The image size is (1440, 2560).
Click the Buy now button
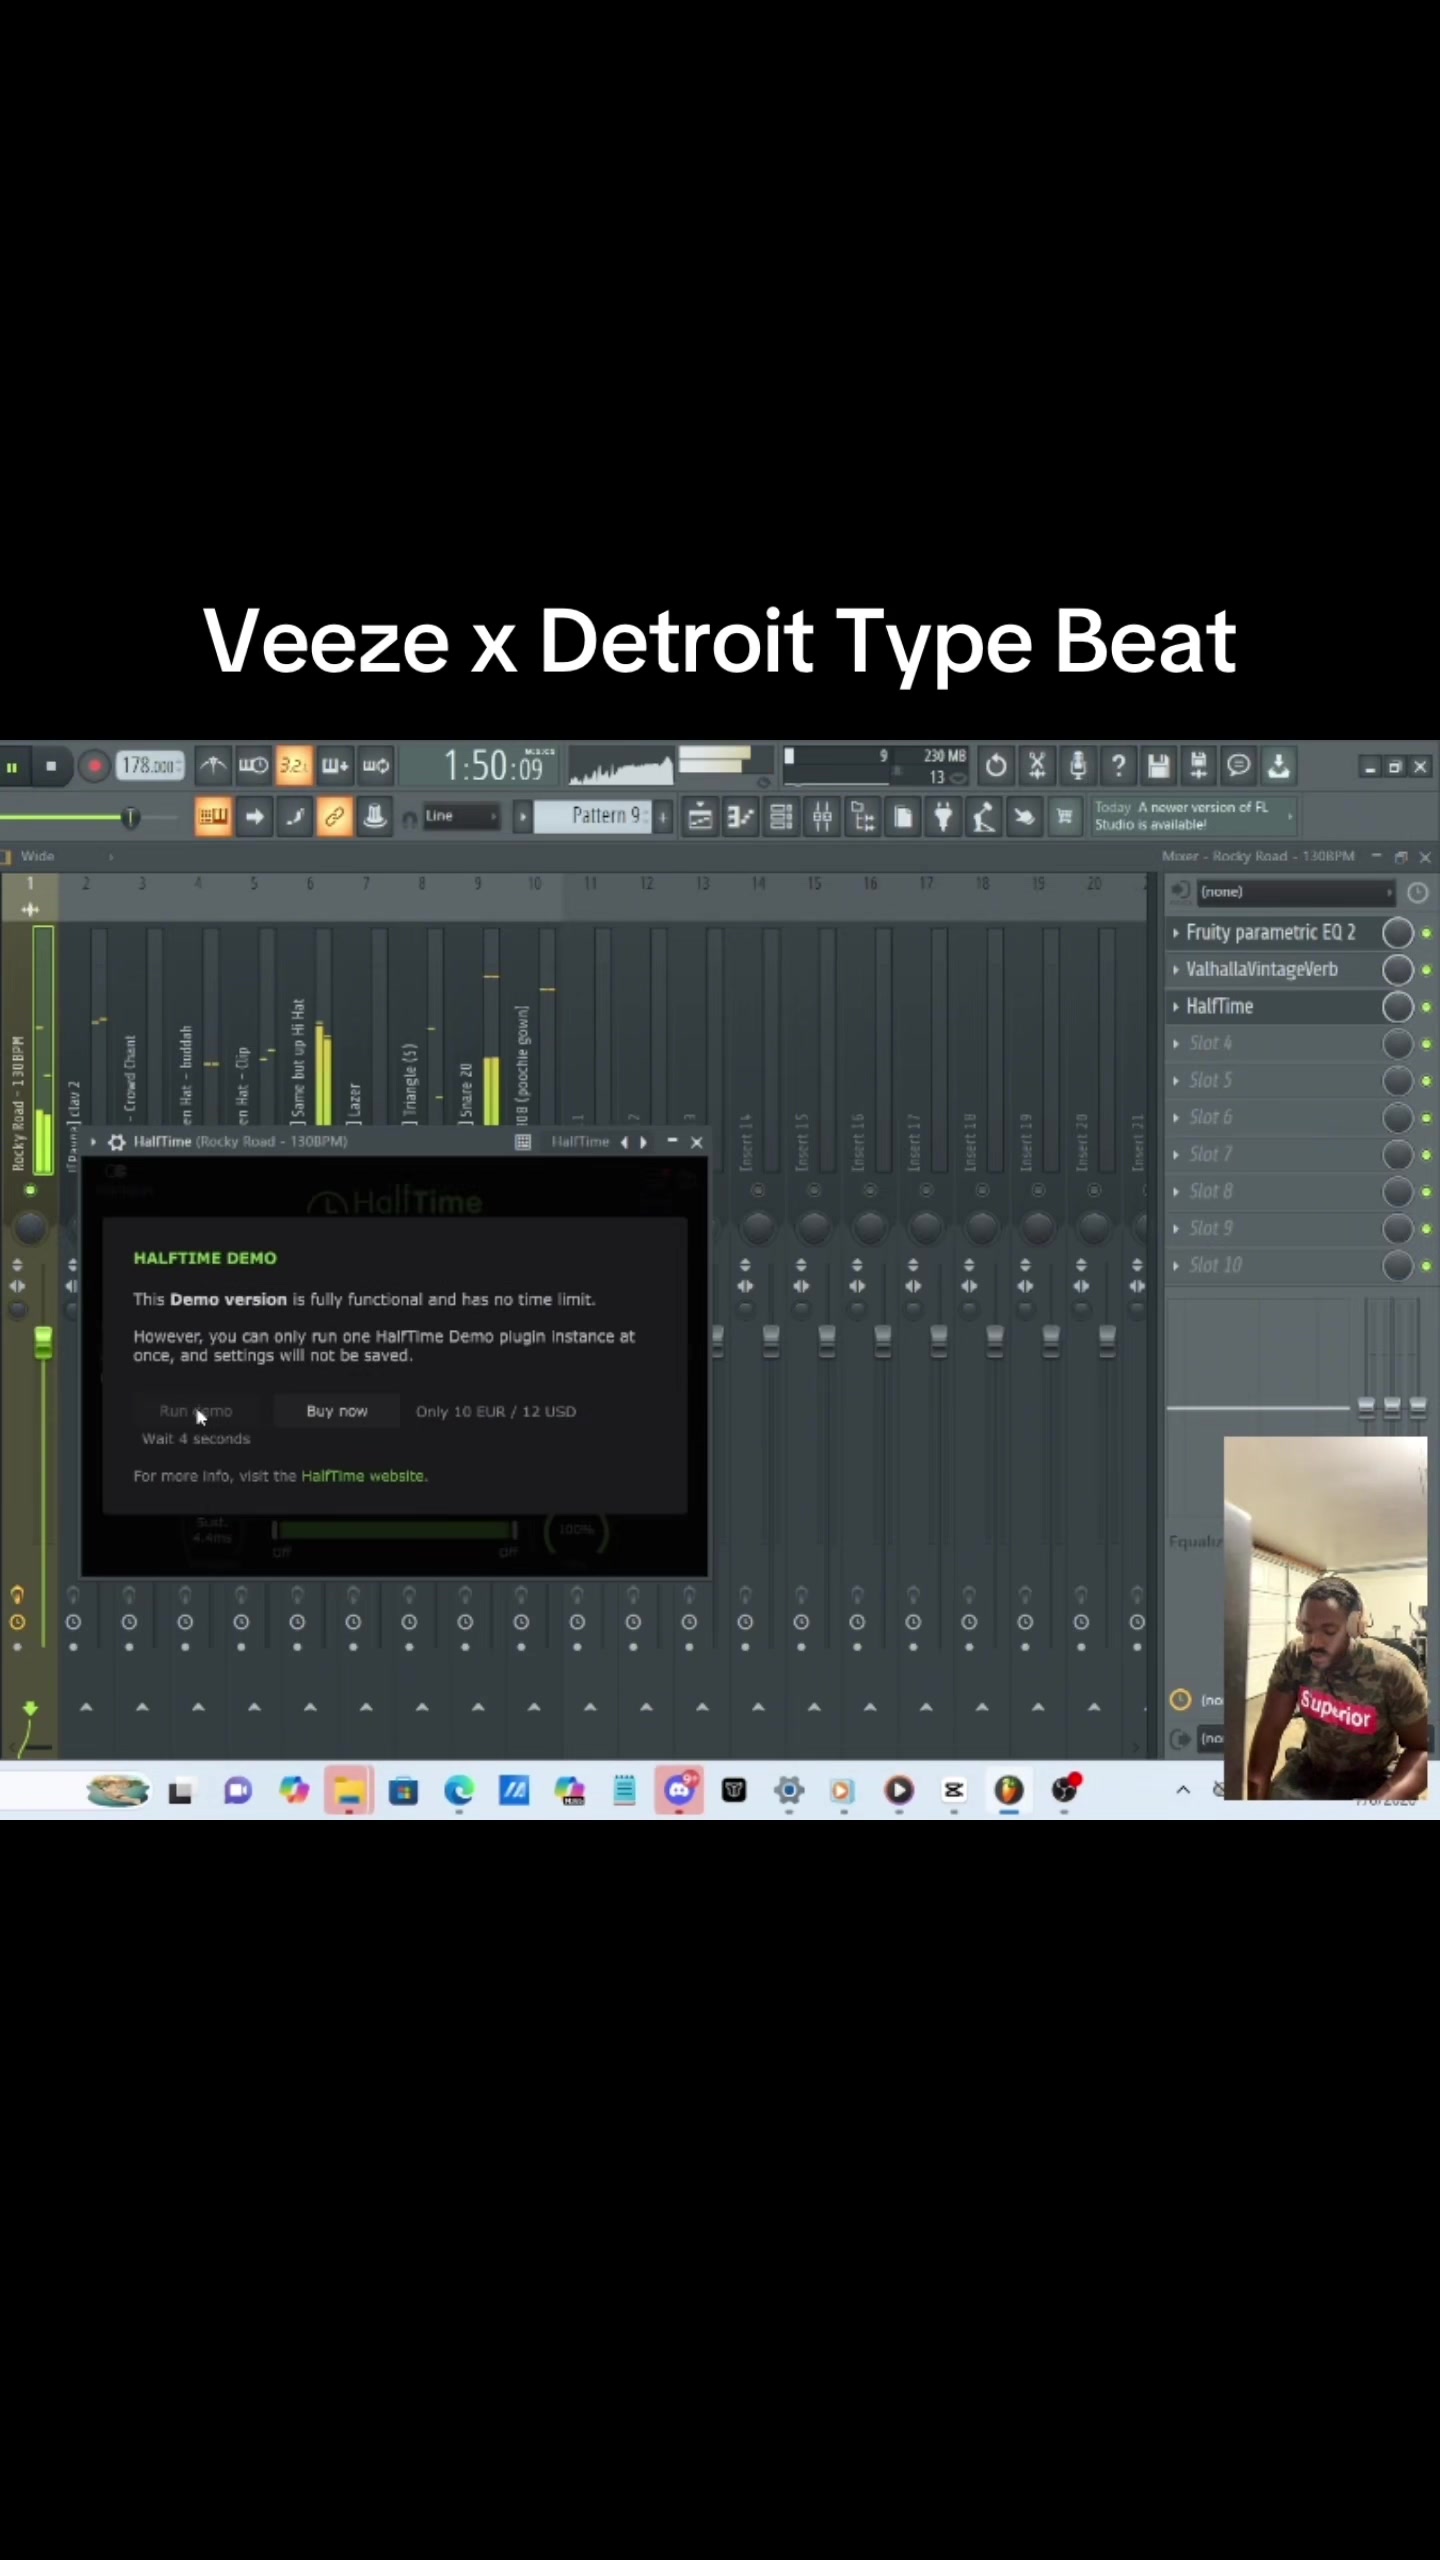pos(337,1411)
